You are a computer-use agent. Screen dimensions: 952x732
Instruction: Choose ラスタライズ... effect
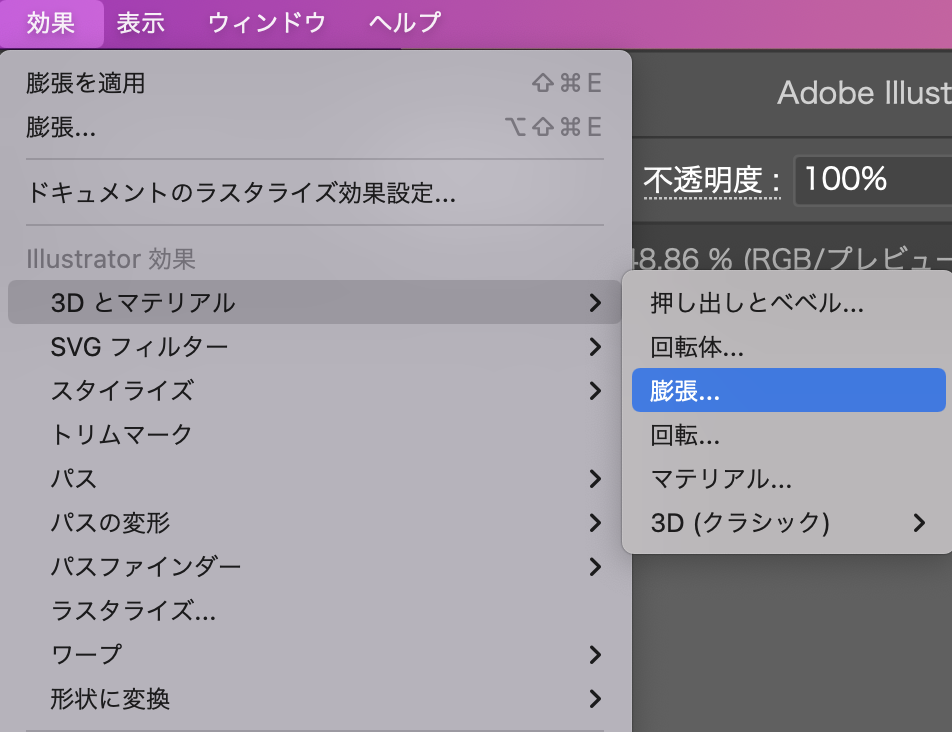tap(133, 610)
